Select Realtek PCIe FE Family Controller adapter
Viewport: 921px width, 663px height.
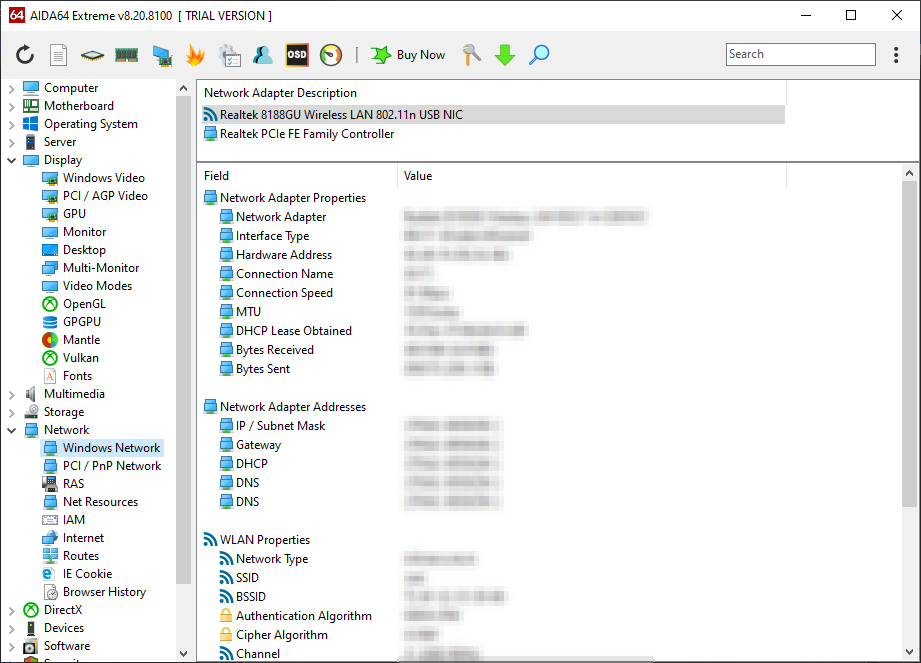pos(307,134)
